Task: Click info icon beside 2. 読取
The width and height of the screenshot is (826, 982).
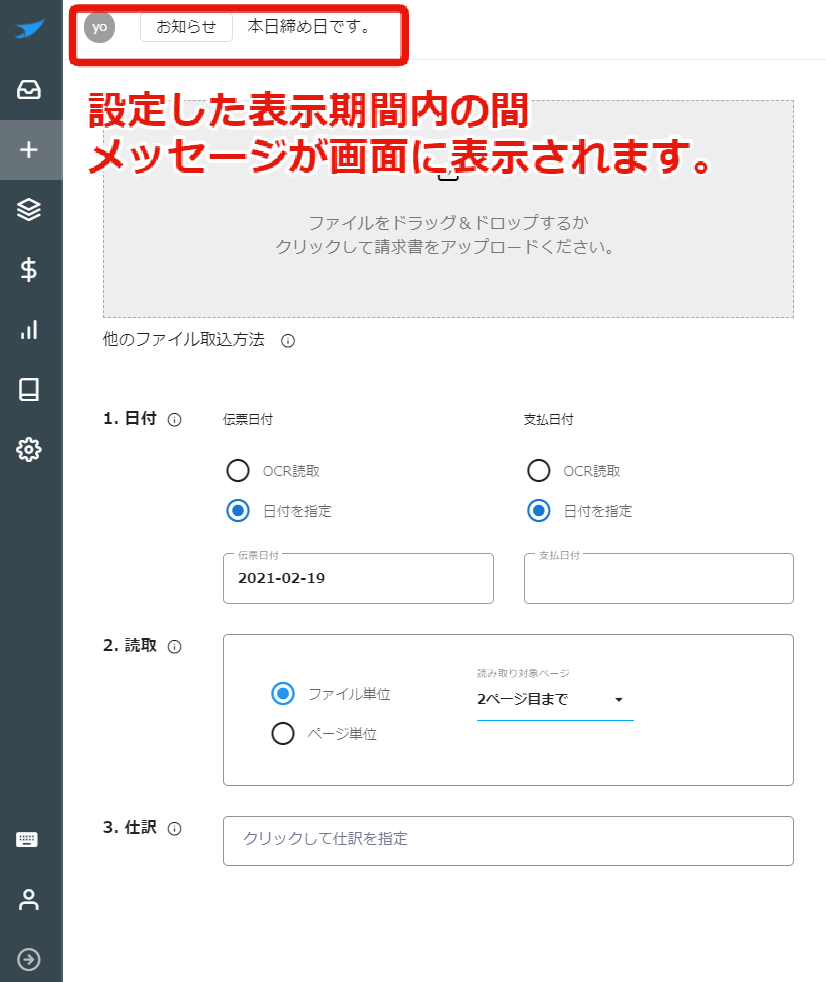Action: coord(175,647)
